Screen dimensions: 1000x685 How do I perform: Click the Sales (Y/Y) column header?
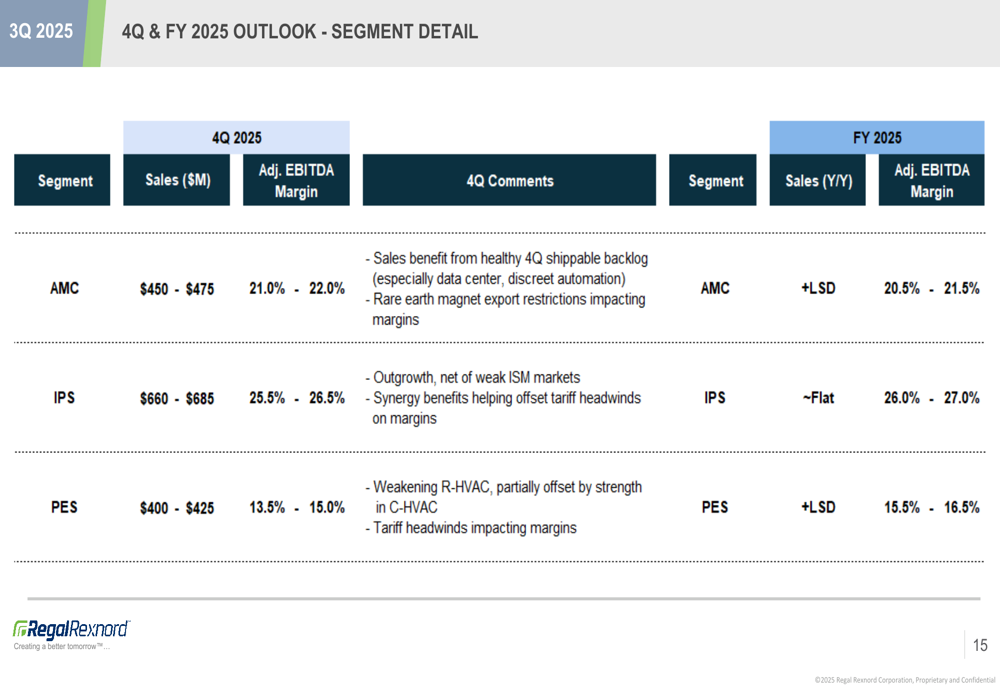817,181
